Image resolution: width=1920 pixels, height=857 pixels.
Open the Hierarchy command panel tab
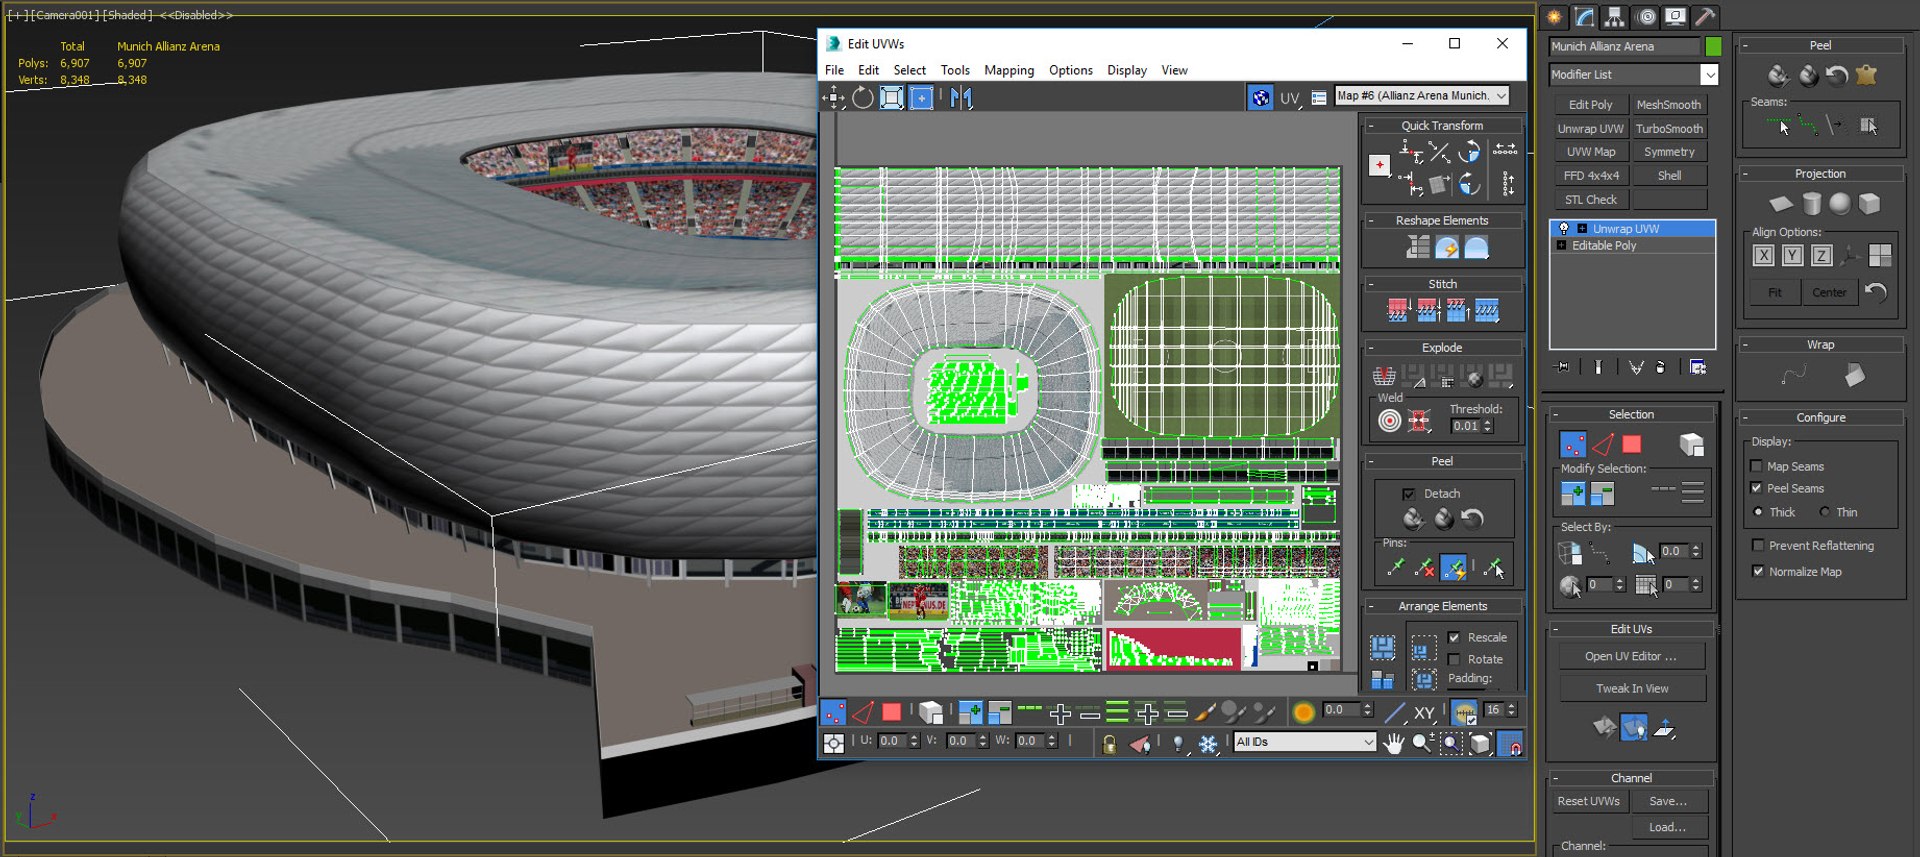1614,17
